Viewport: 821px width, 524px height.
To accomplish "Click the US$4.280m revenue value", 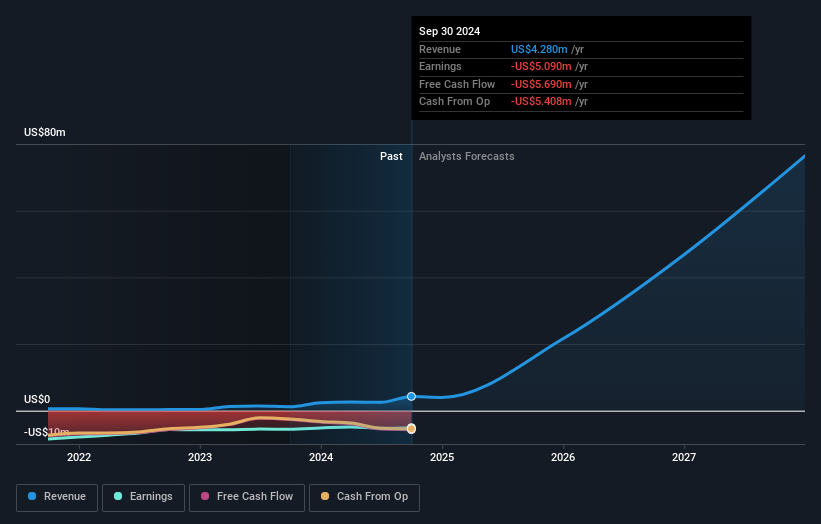I will (x=539, y=49).
